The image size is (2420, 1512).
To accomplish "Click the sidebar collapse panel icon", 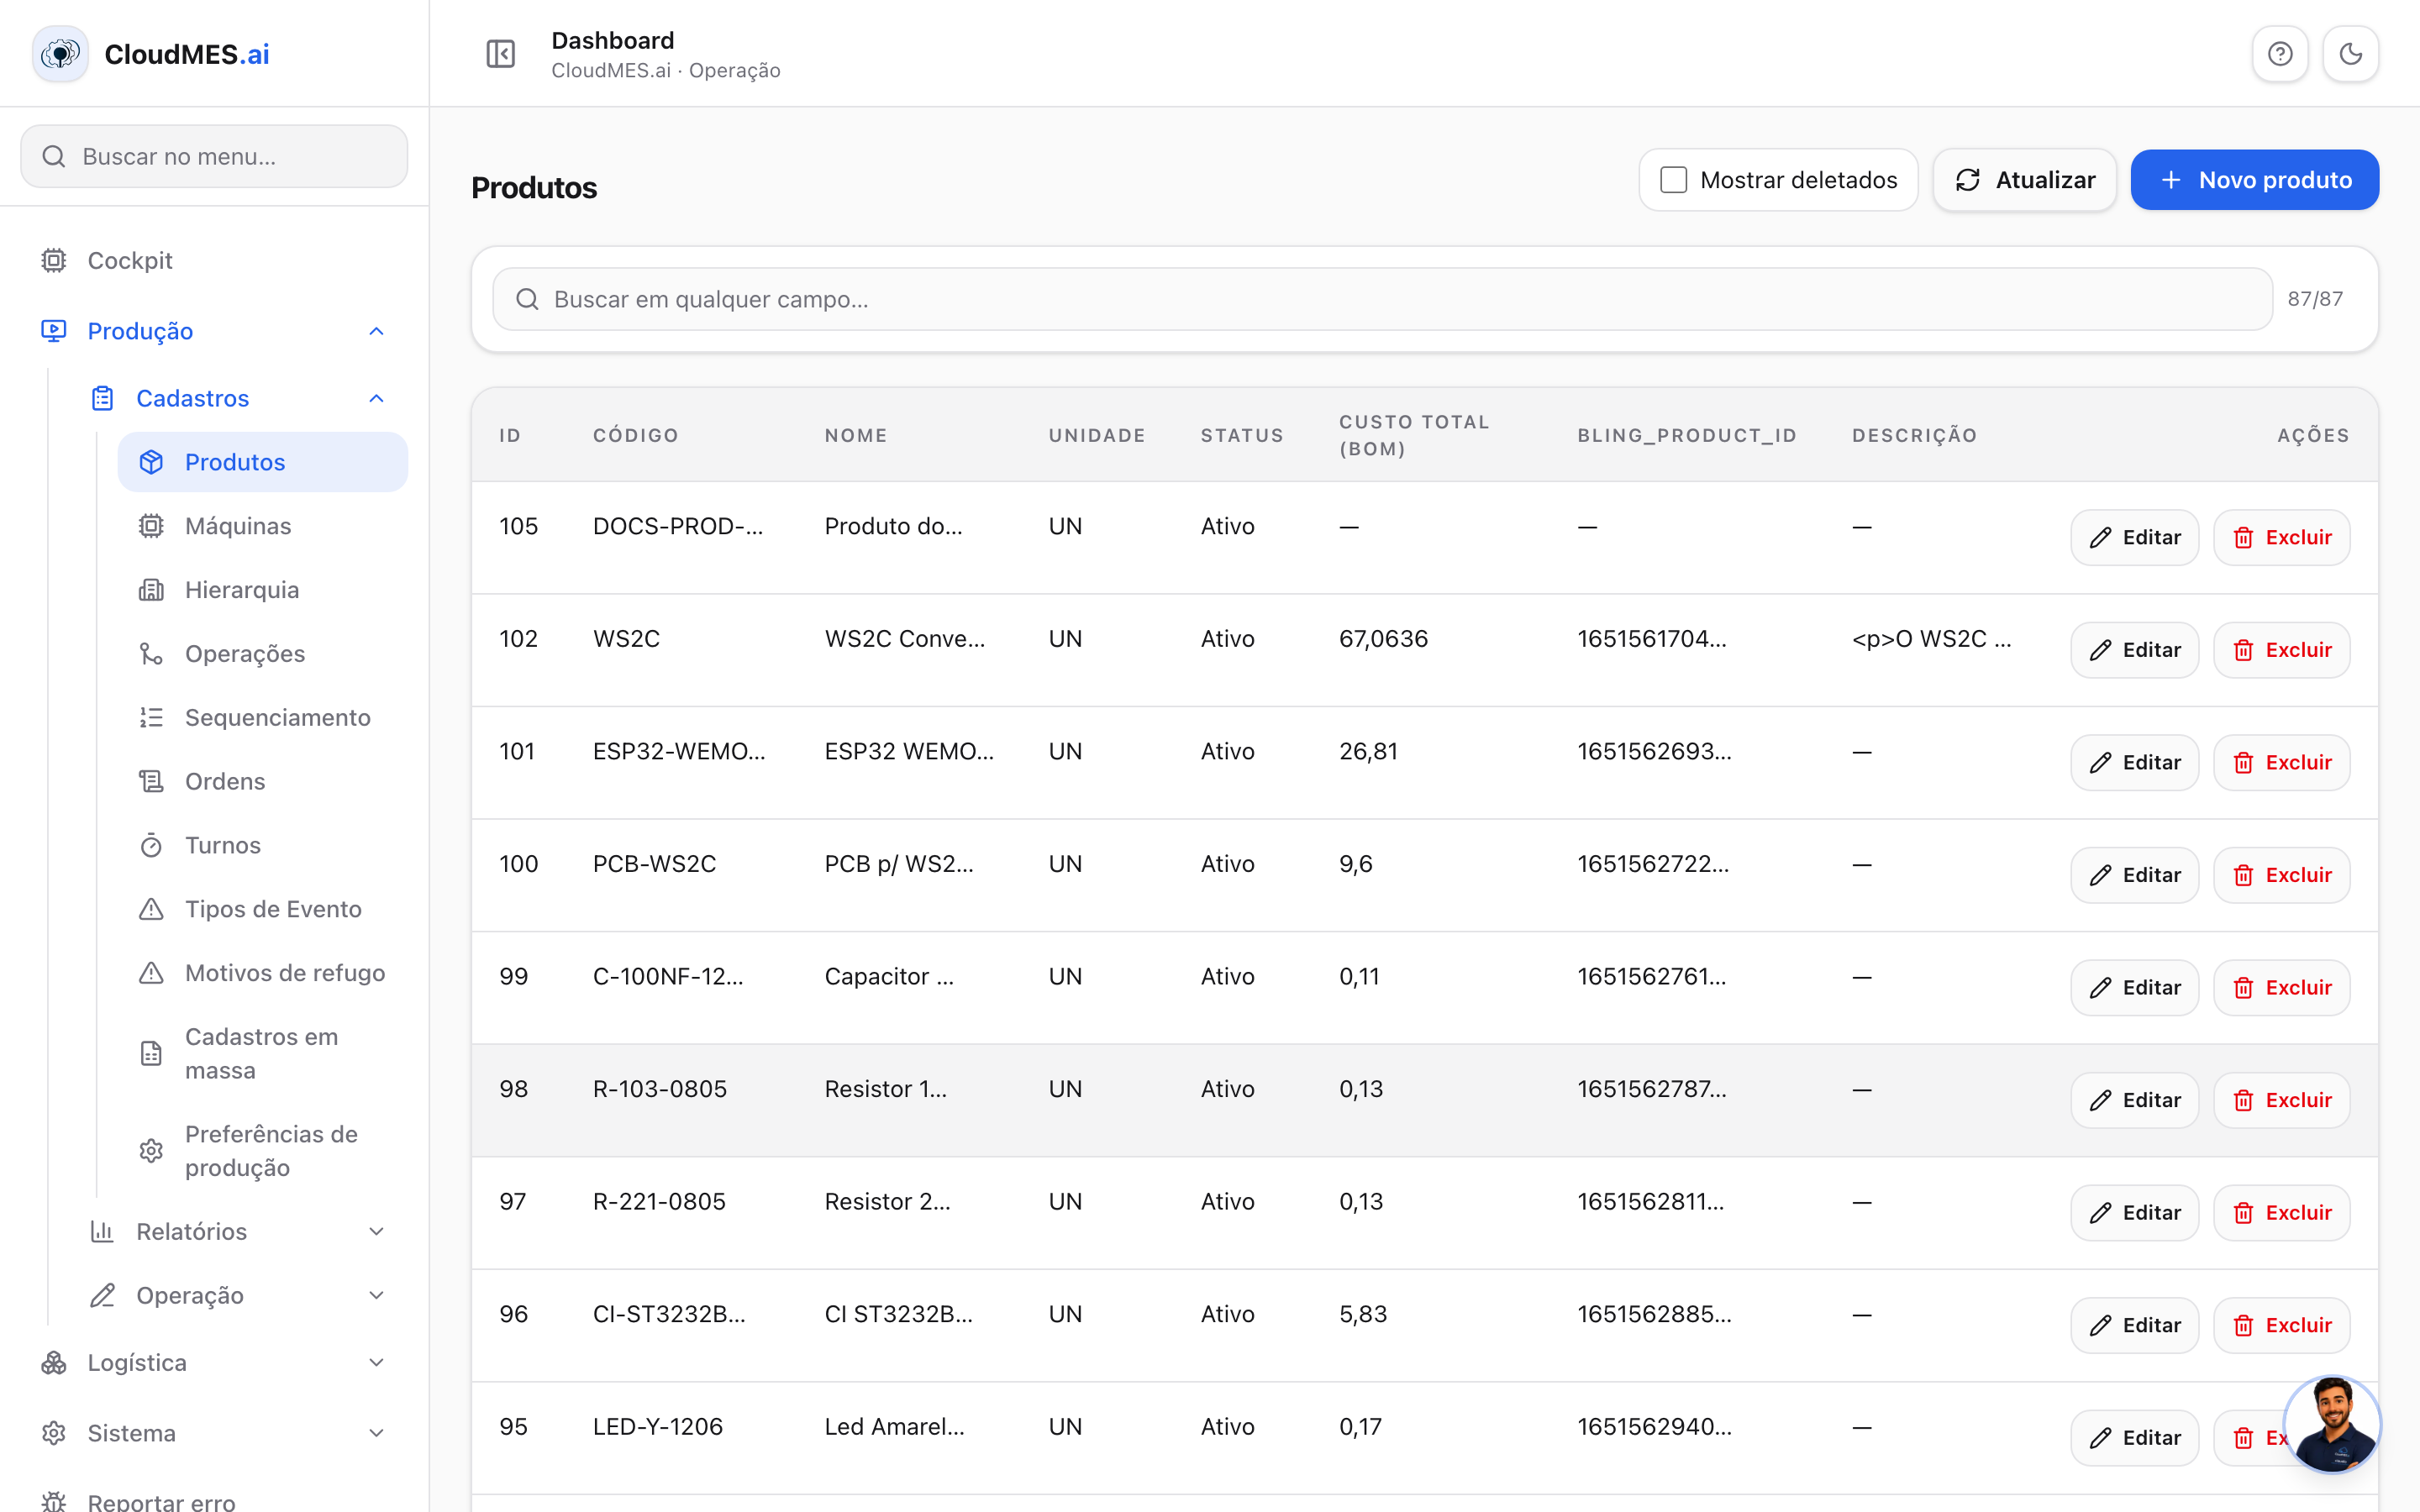I will click(x=500, y=54).
